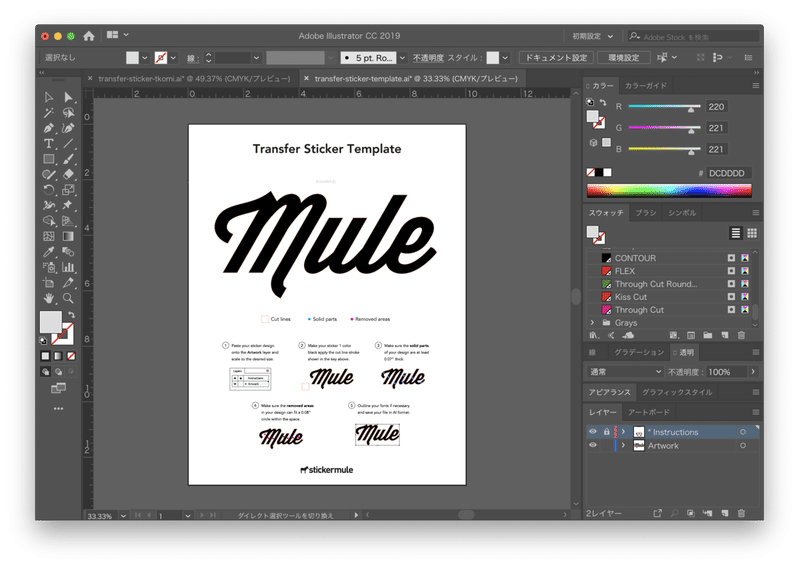Open the 初期設定 workspace dropdown
Viewport: 800px width, 568px height.
[x=592, y=36]
